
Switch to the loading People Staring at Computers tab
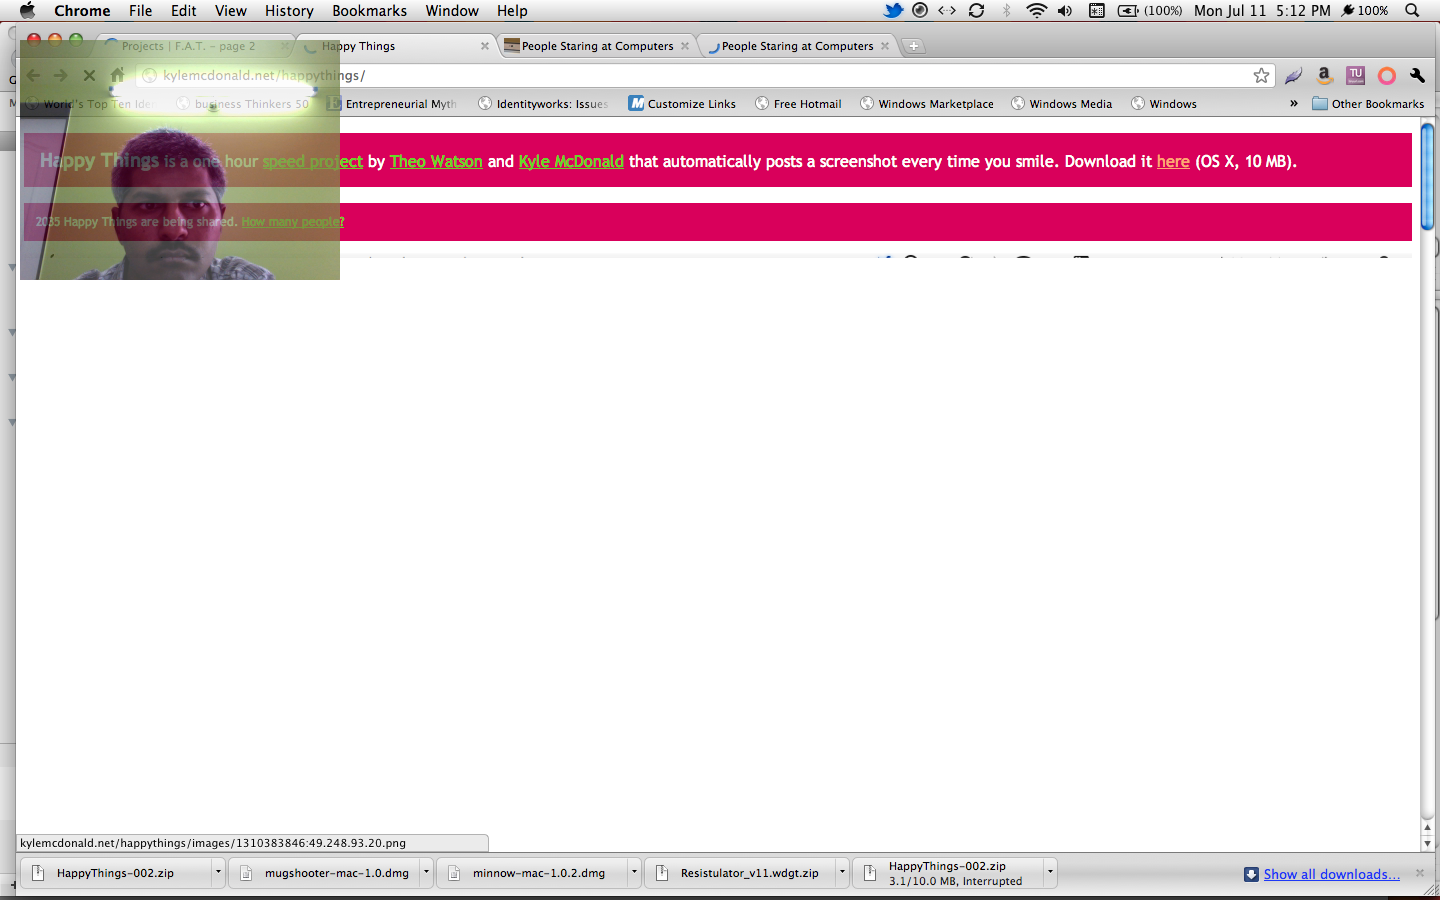coord(797,46)
